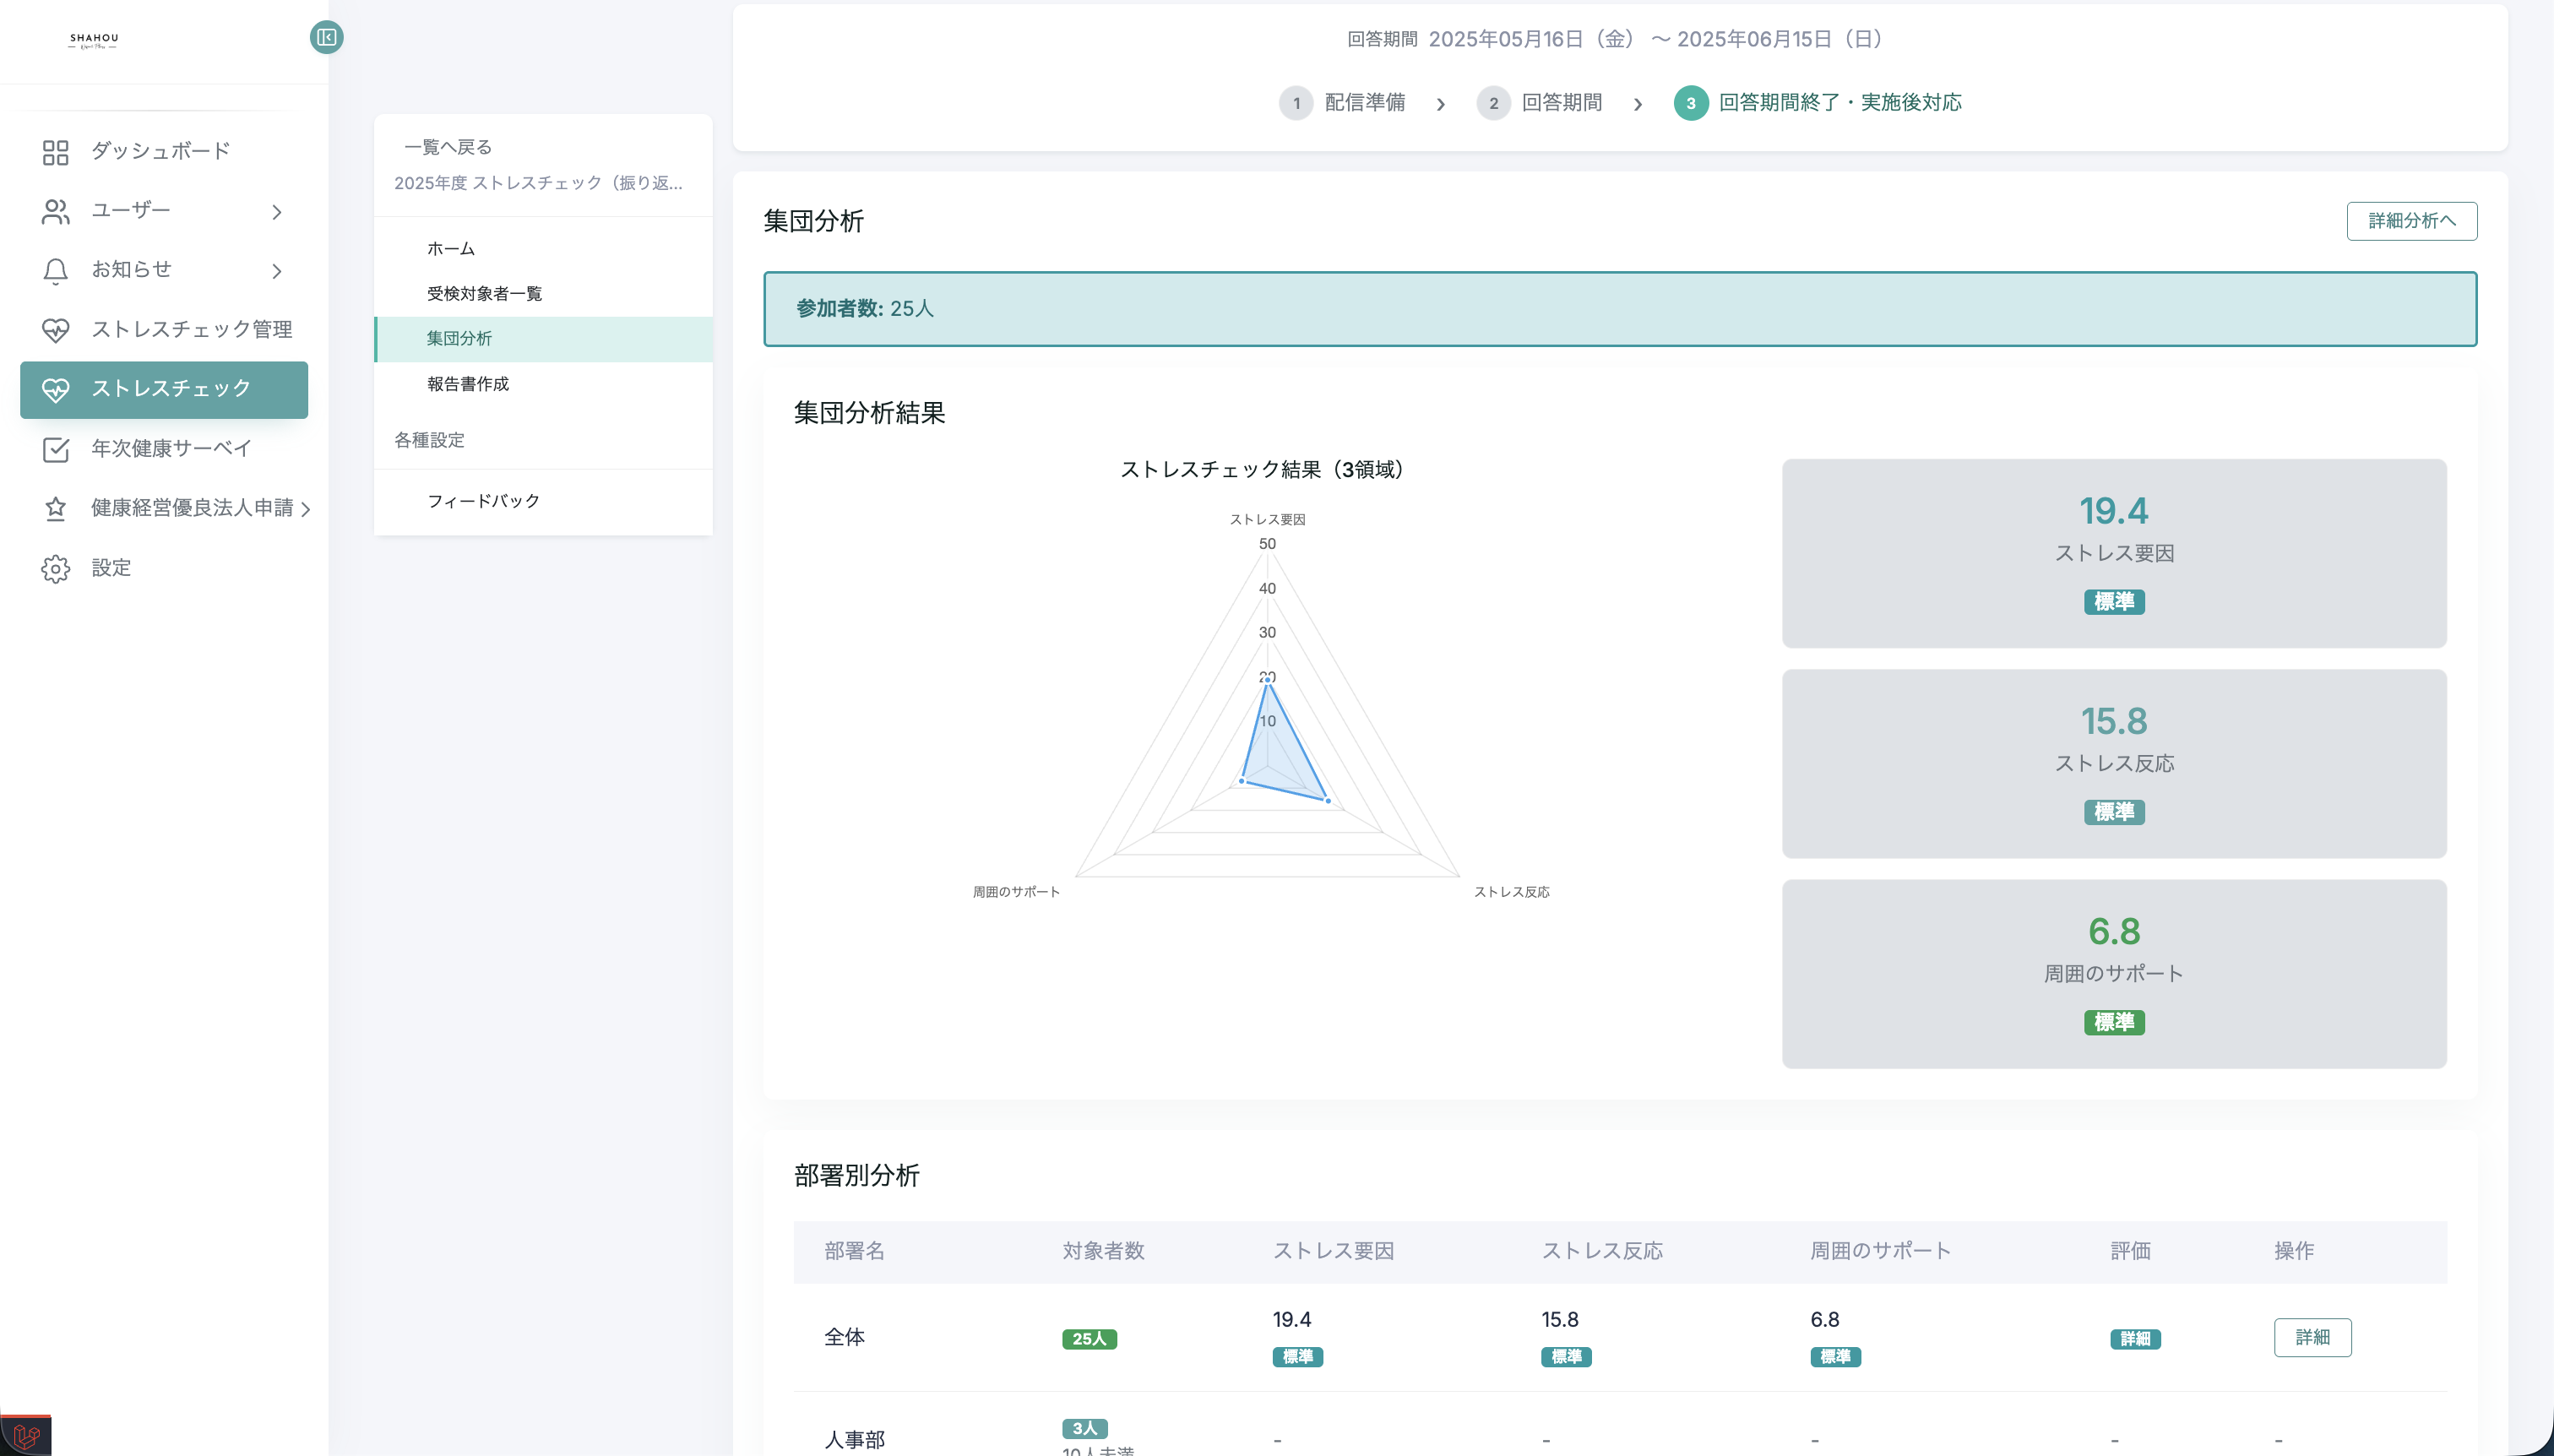
Task: Click the 標準 badge under 15.8 card
Action: tap(2114, 812)
